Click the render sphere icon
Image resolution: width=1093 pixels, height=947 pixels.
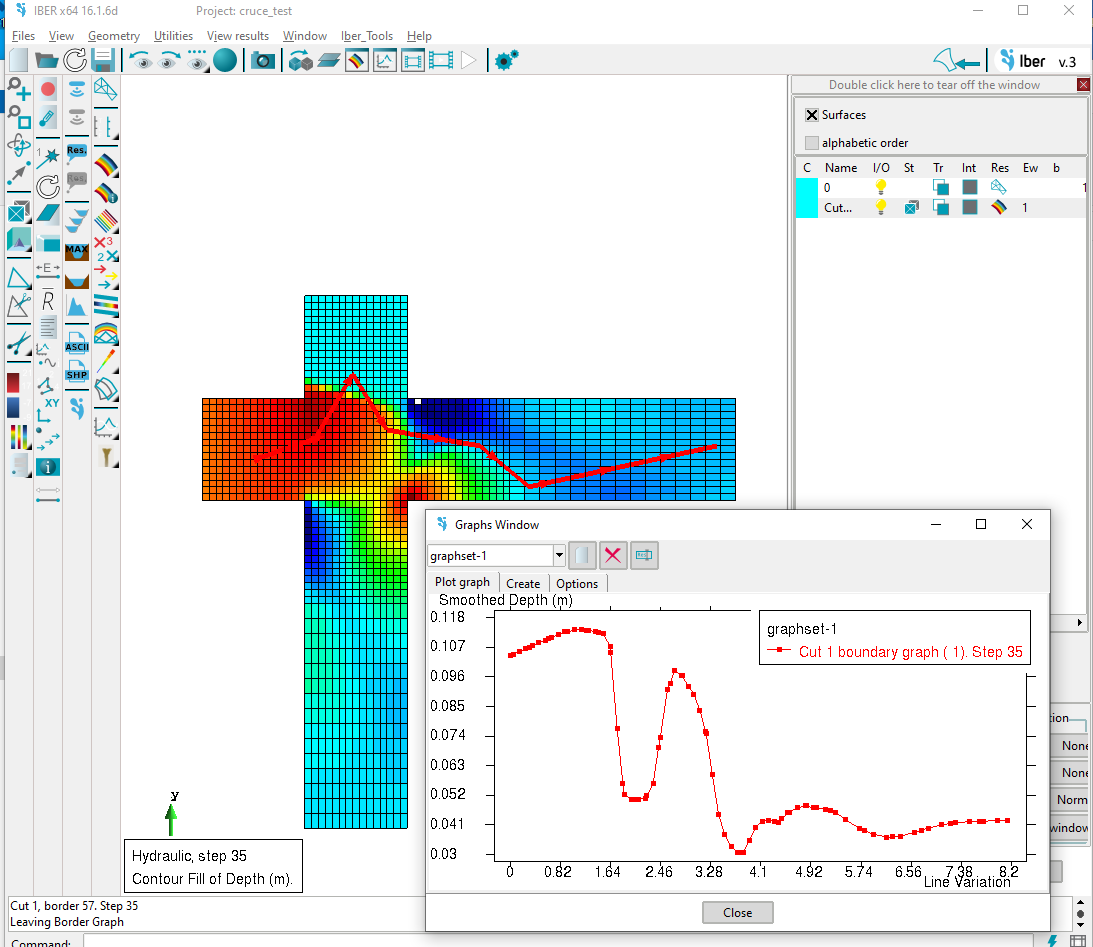(x=224, y=61)
